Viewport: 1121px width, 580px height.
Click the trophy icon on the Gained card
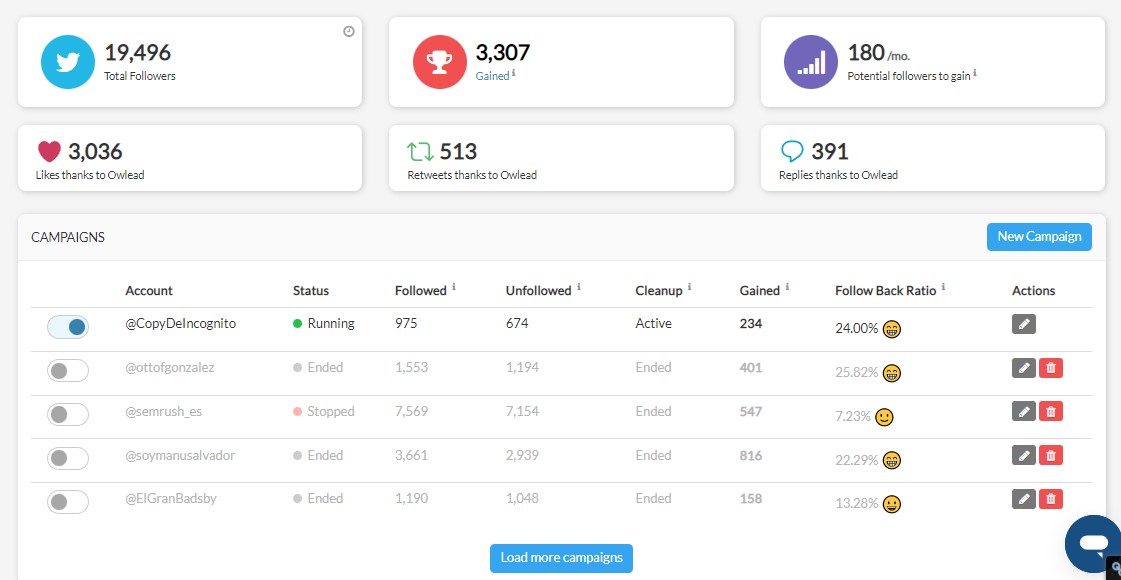pyautogui.click(x=437, y=61)
